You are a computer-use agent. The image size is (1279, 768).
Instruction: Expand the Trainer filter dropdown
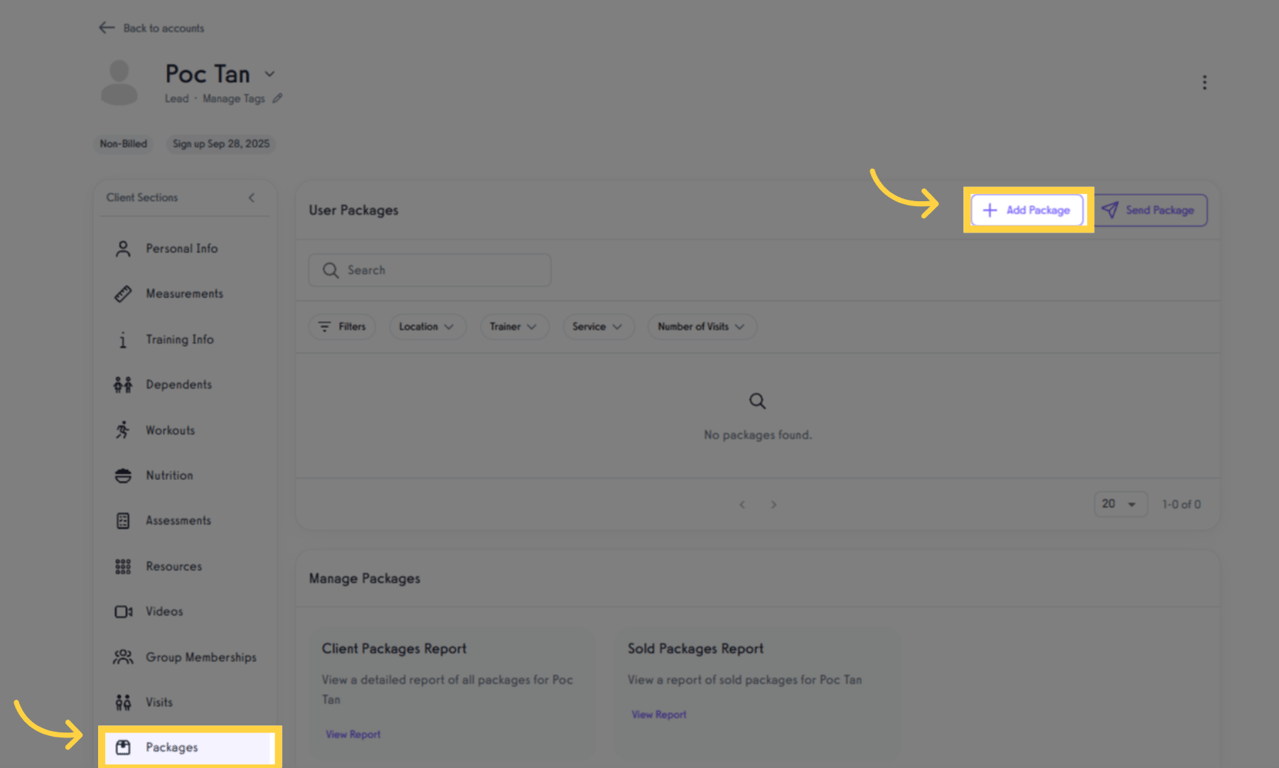tap(514, 326)
